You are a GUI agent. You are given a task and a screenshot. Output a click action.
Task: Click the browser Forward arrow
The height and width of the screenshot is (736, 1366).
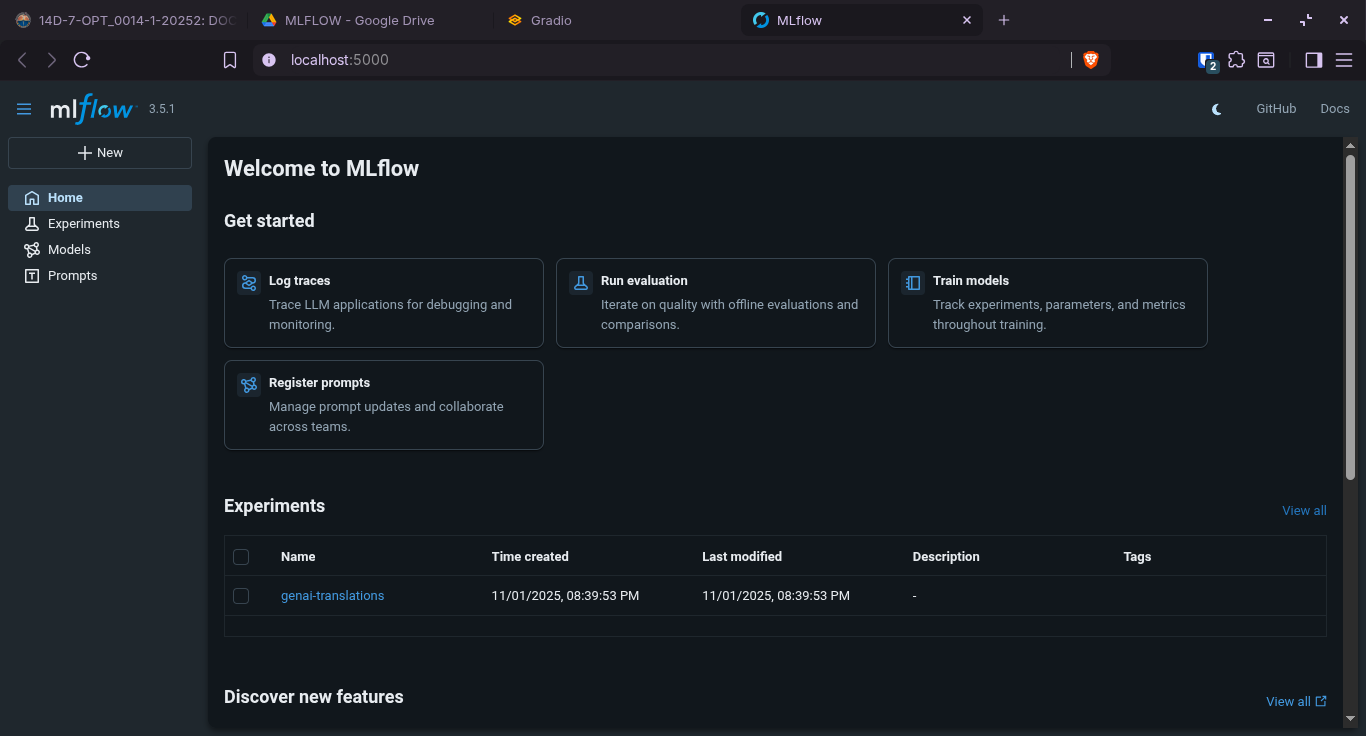pyautogui.click(x=52, y=60)
